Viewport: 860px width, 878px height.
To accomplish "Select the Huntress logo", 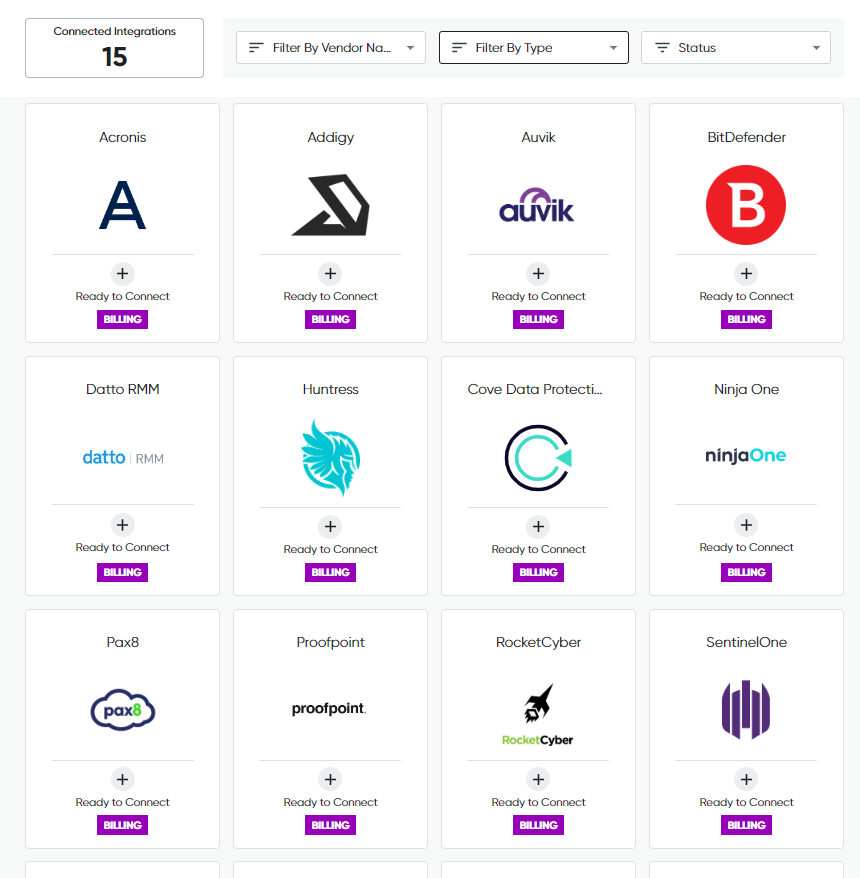I will coord(330,457).
